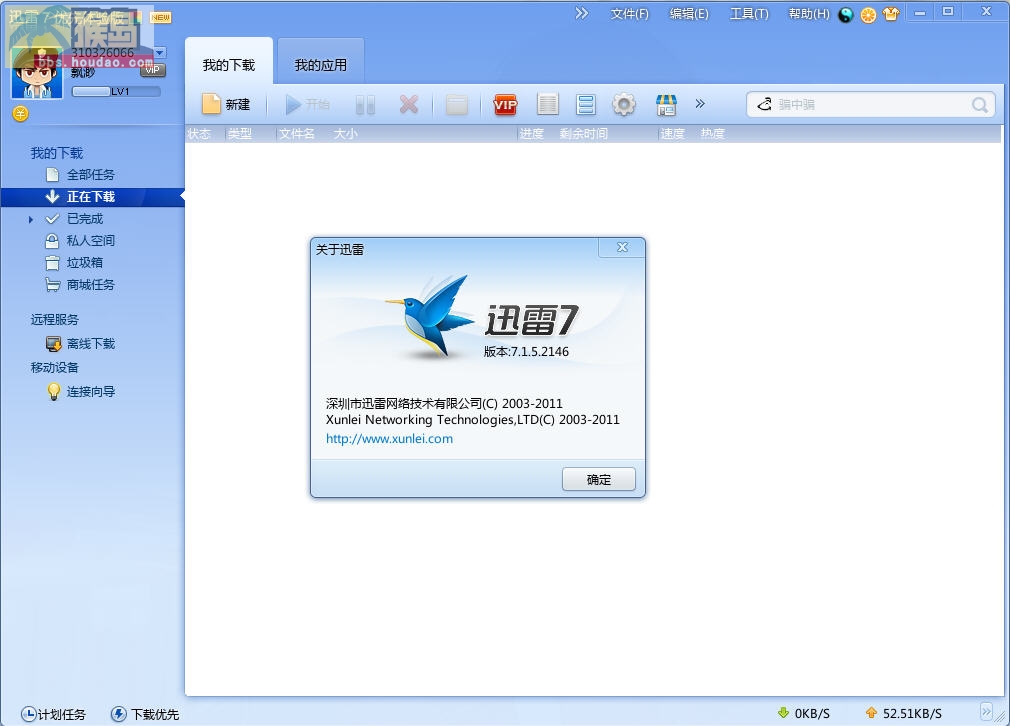The width and height of the screenshot is (1010, 726).
Task: Open 连接向导 under 移动设备
Action: [x=91, y=392]
